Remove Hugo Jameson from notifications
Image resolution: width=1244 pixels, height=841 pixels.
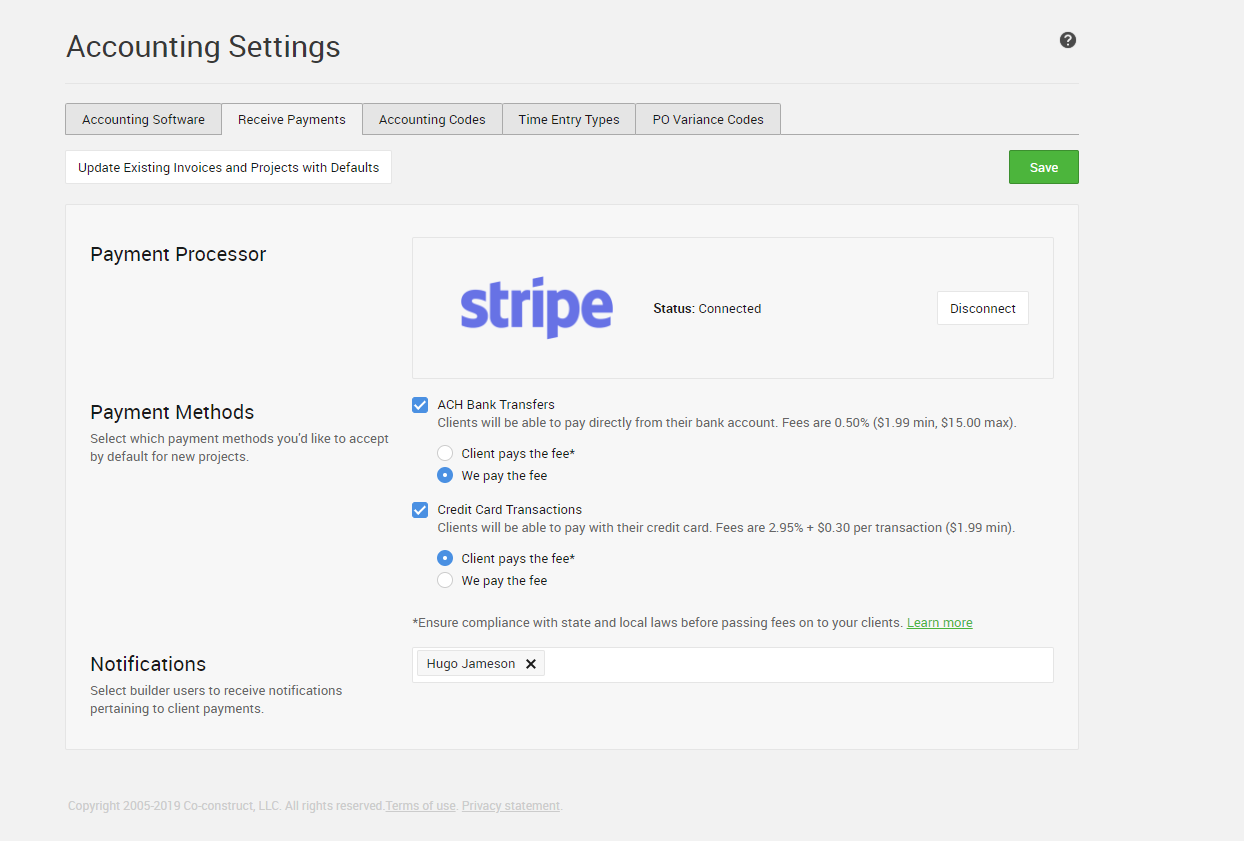click(x=531, y=664)
